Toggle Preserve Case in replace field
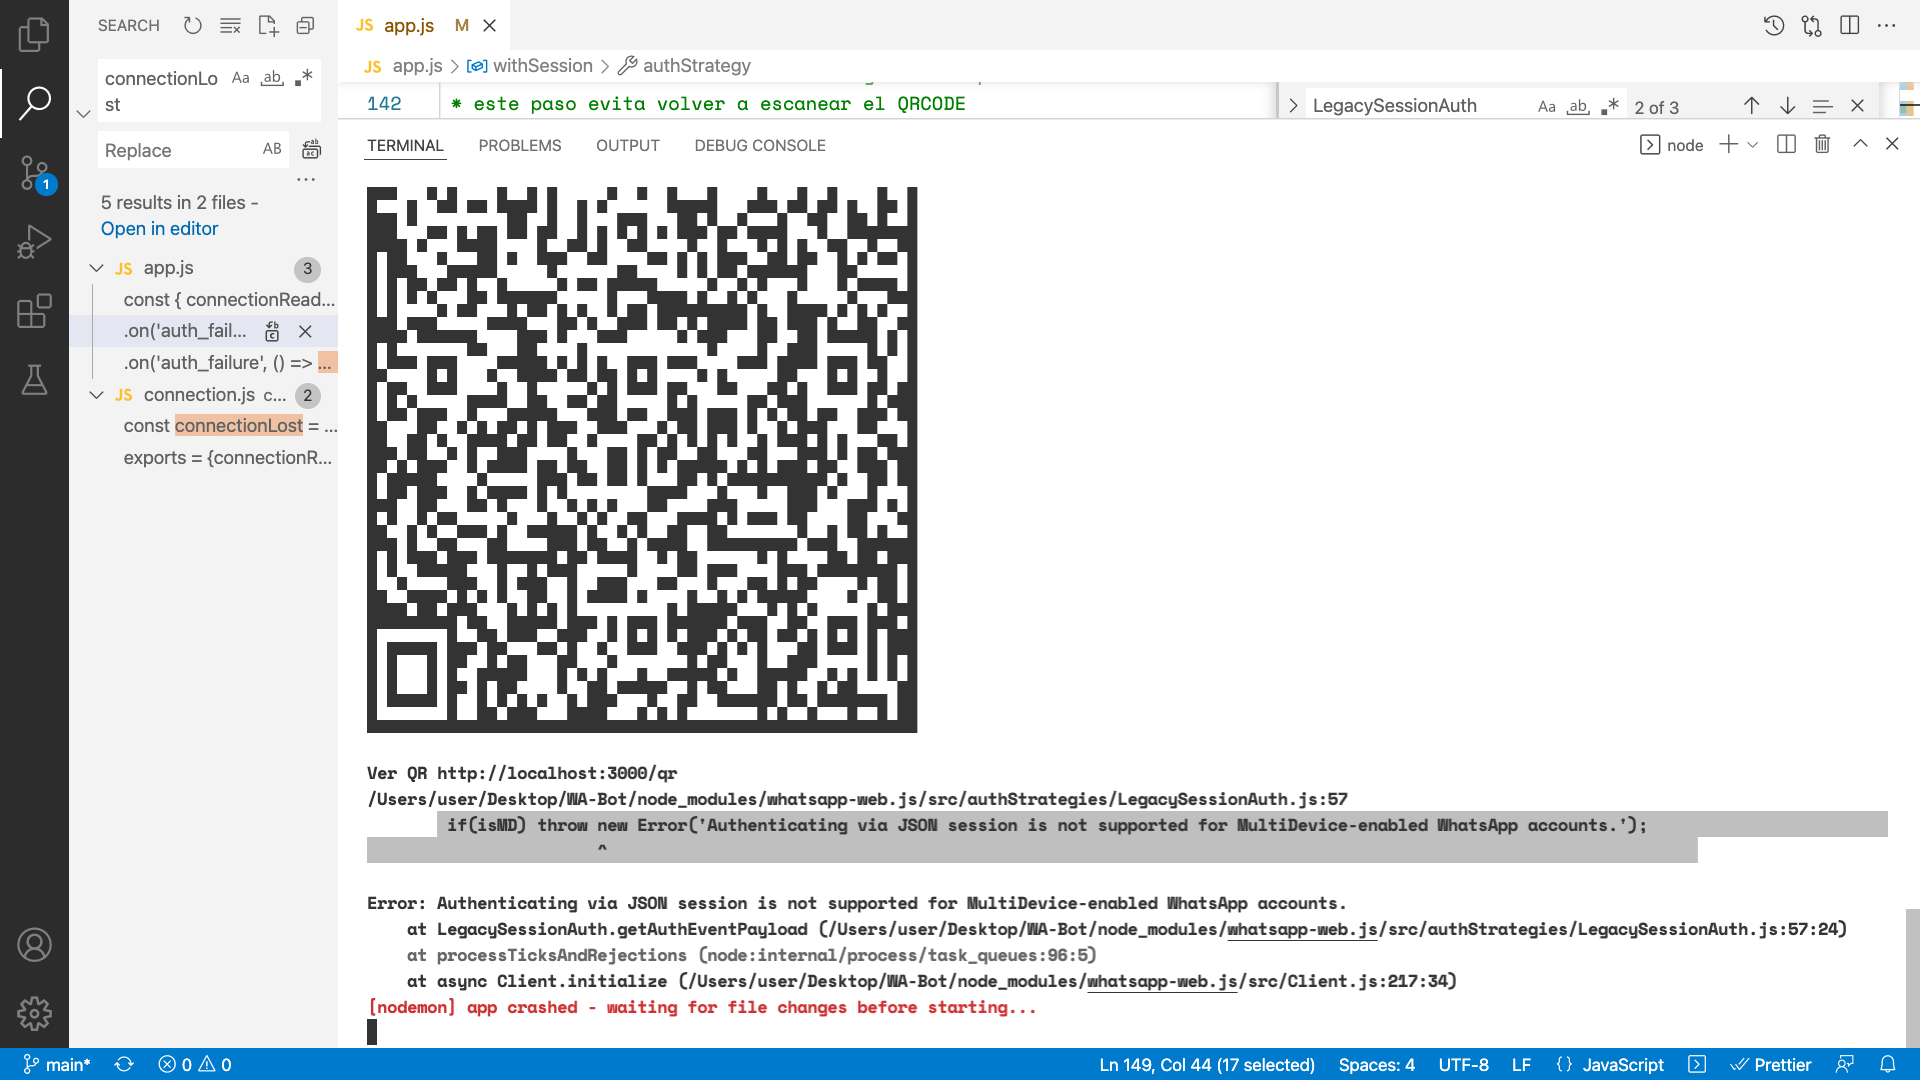1920x1080 pixels. (x=272, y=149)
